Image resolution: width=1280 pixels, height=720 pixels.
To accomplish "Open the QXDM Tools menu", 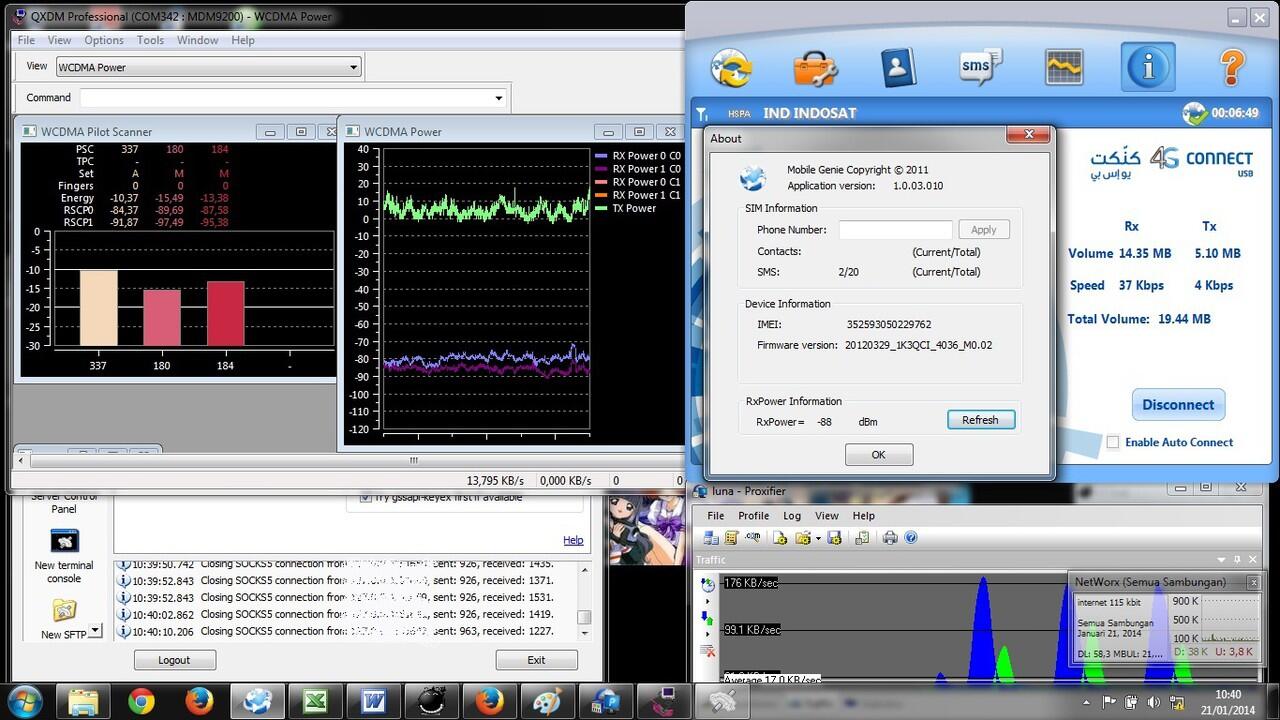I will 150,40.
